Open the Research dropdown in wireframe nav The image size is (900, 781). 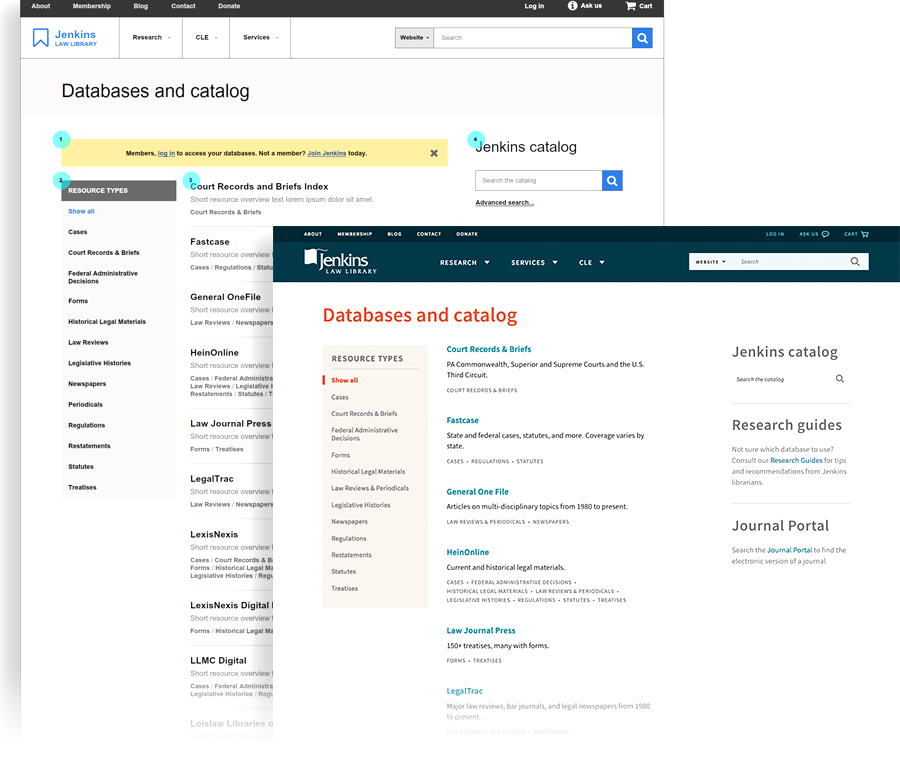coord(151,37)
